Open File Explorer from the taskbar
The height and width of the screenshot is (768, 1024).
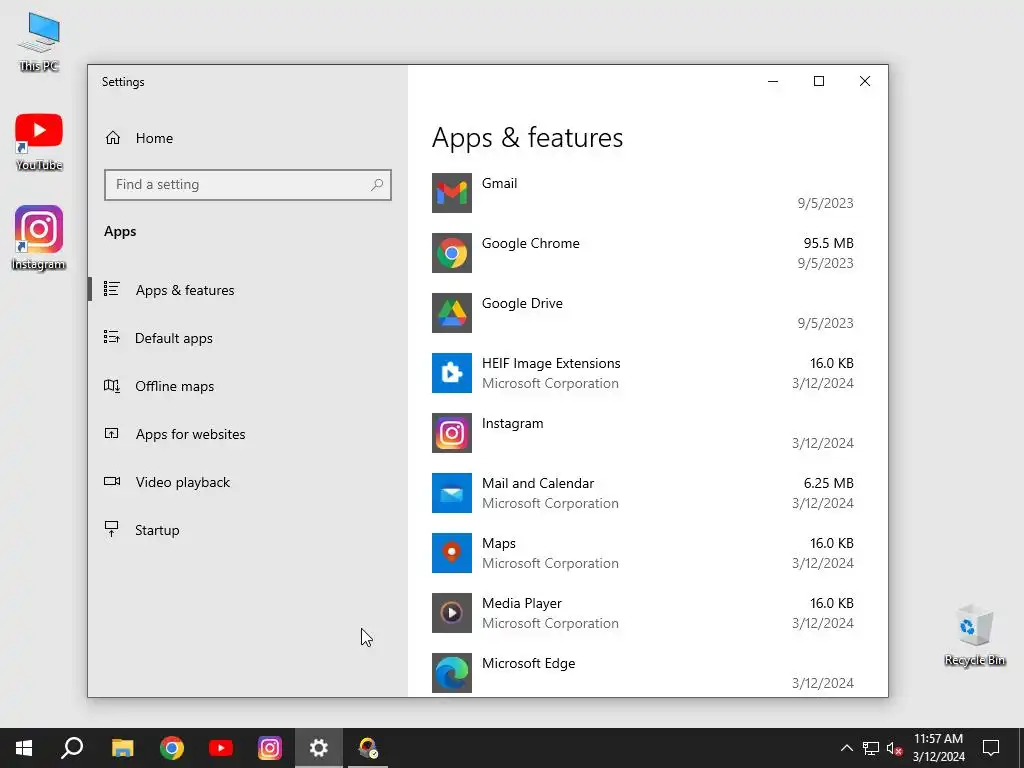[x=122, y=748]
